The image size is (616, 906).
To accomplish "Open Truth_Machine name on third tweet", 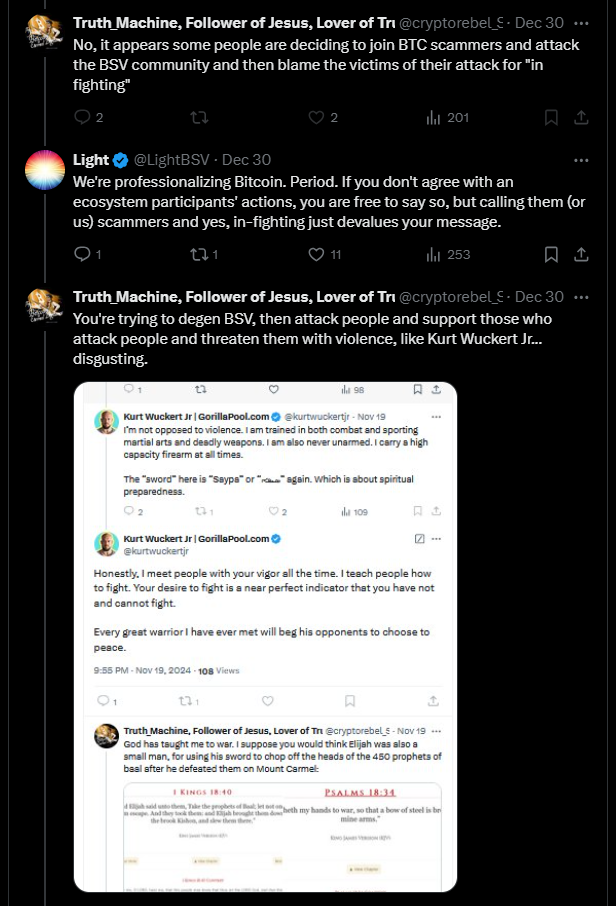I will click(234, 297).
